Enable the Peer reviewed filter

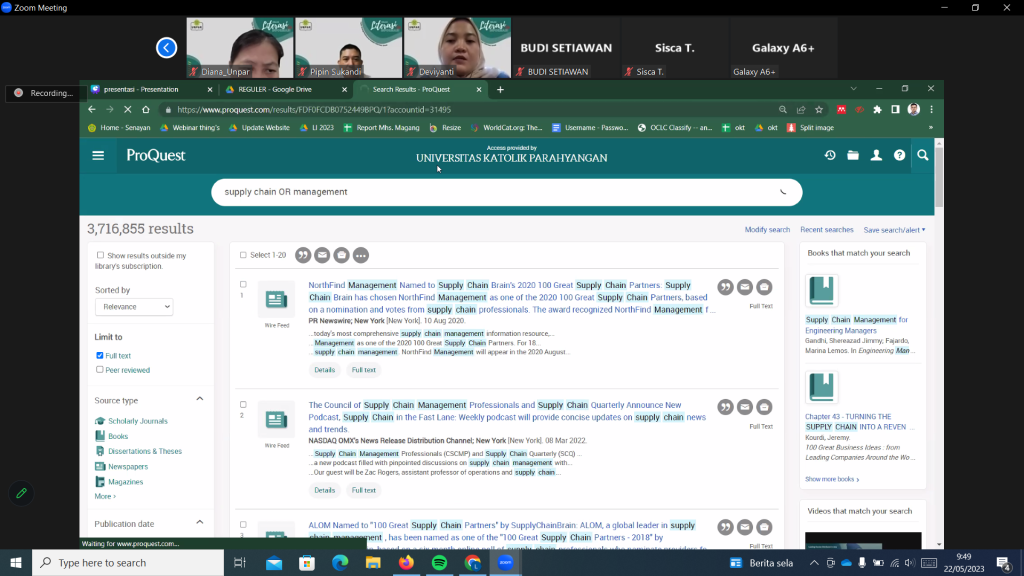coord(100,370)
